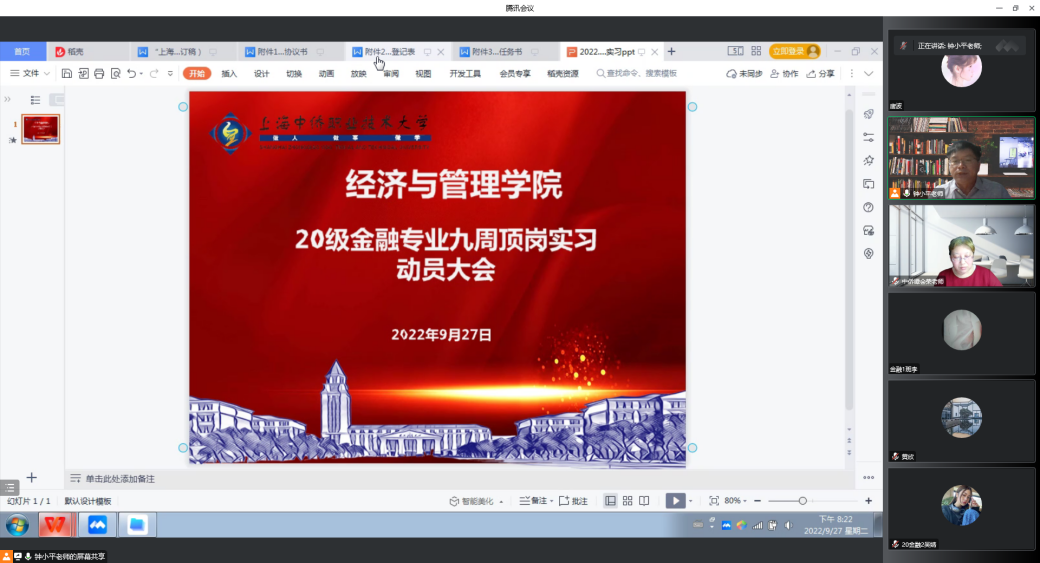The image size is (1040, 563).
Task: Start slideshow with the play button
Action: click(x=676, y=501)
